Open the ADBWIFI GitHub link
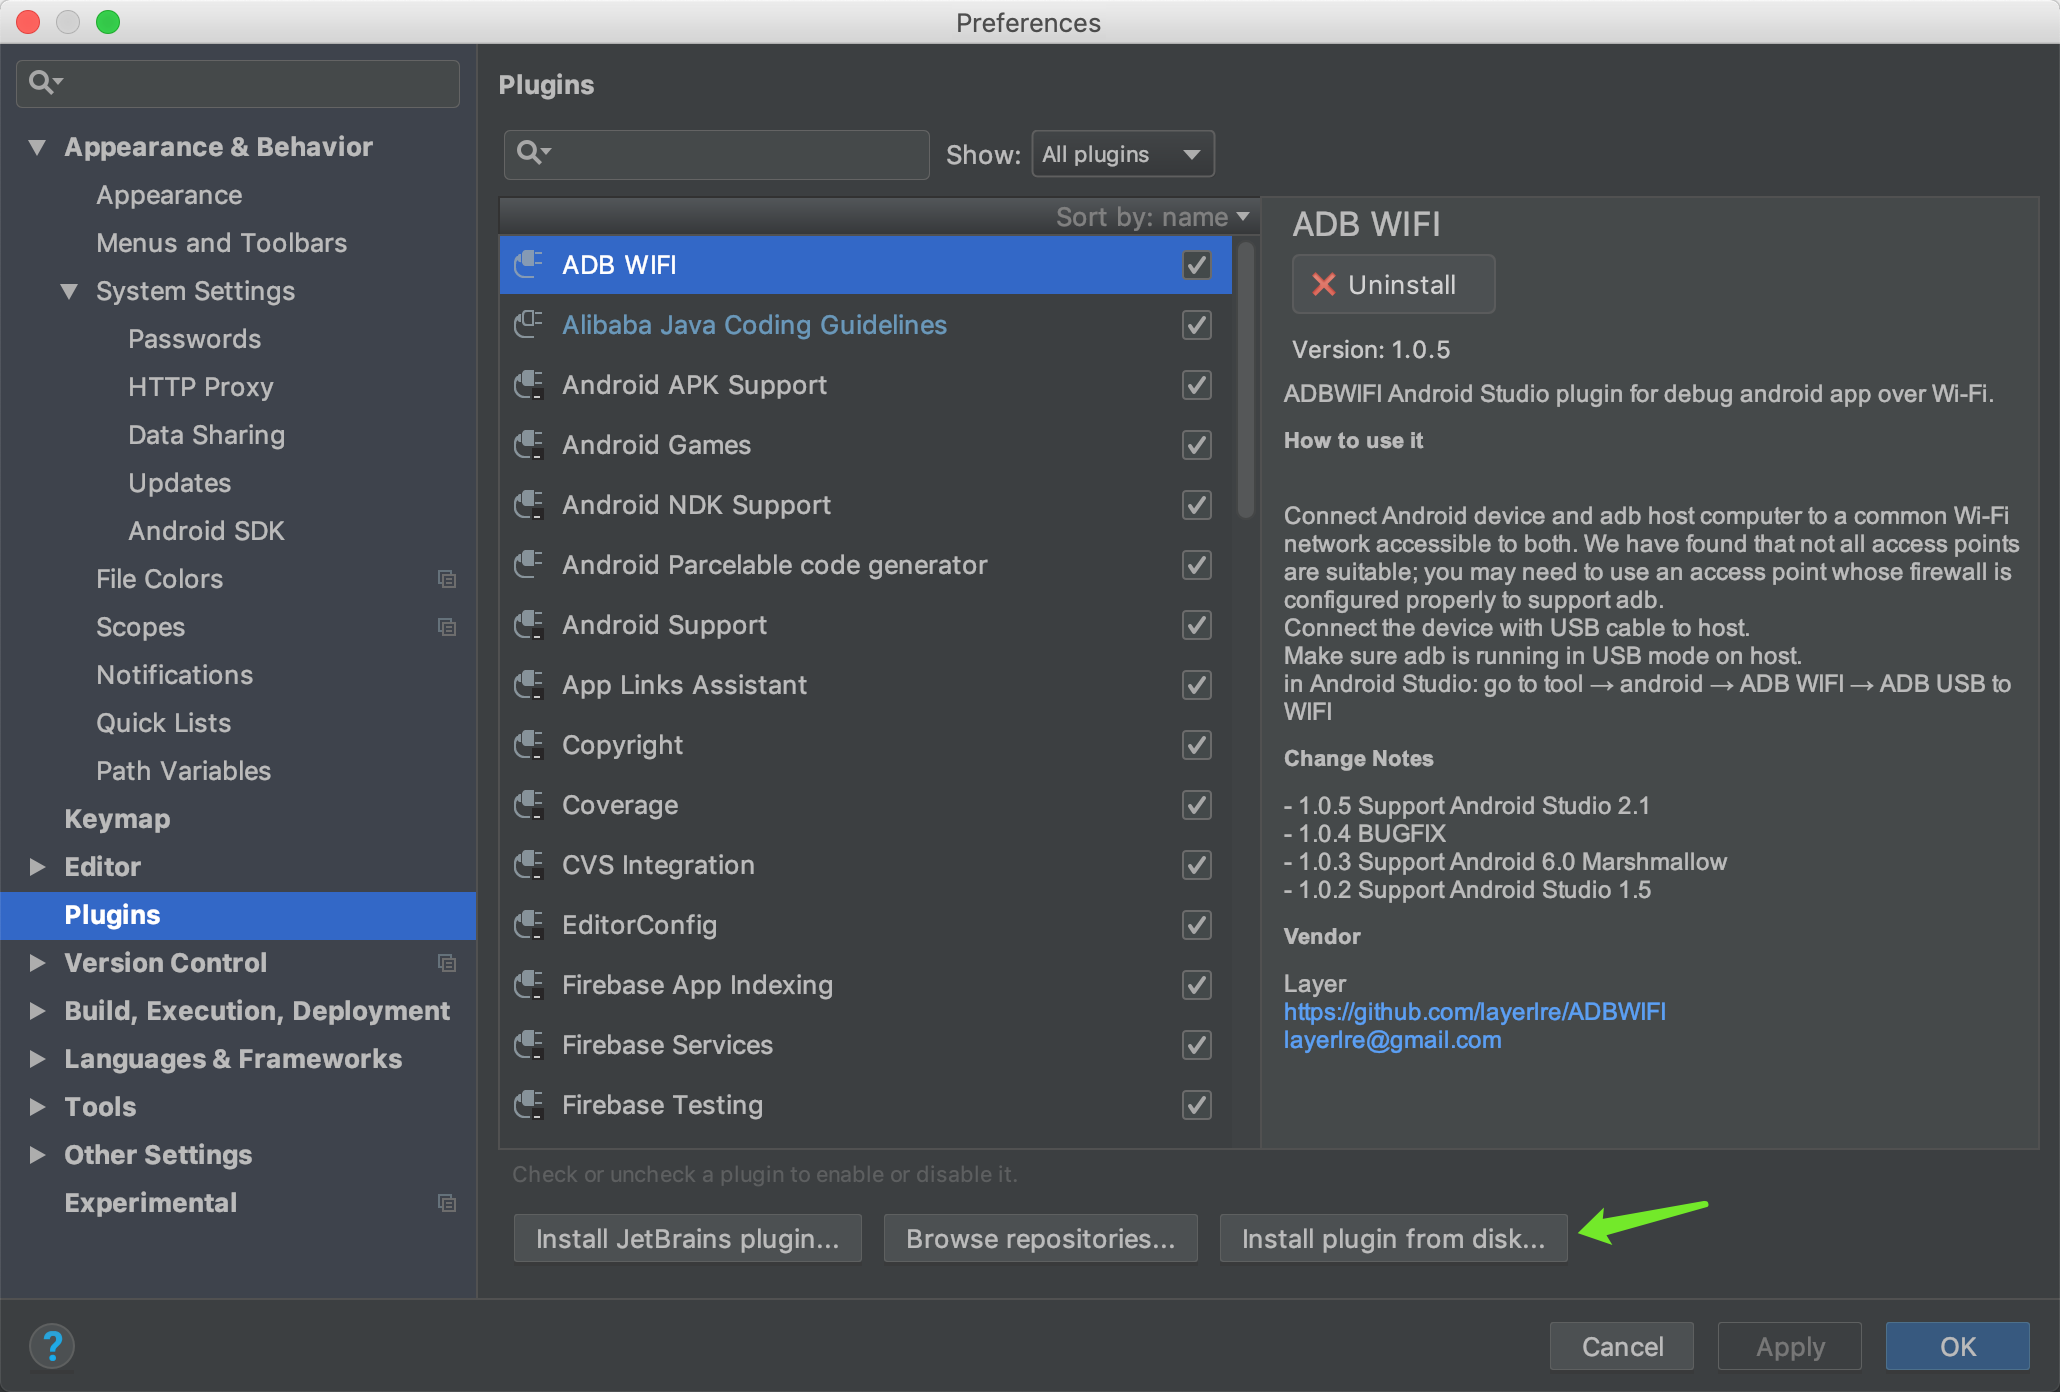Screen dimensions: 2060x1392 (x=1474, y=1012)
